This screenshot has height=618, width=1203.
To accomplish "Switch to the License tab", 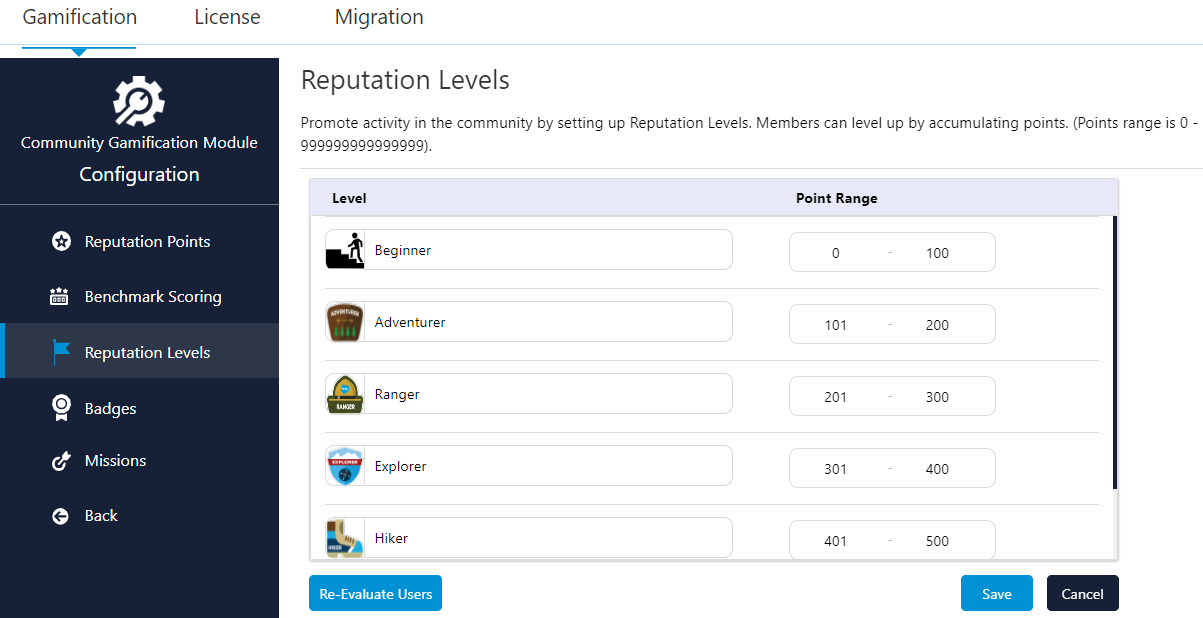I will (227, 18).
